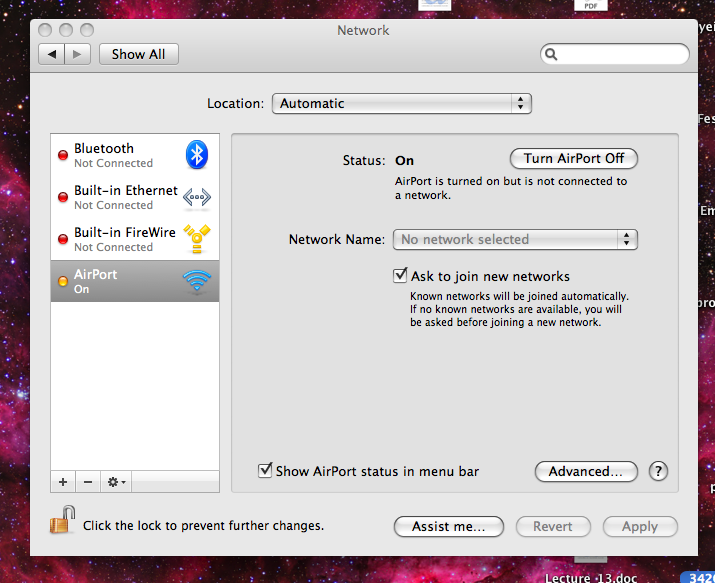Remove selected service with minus button

88,482
